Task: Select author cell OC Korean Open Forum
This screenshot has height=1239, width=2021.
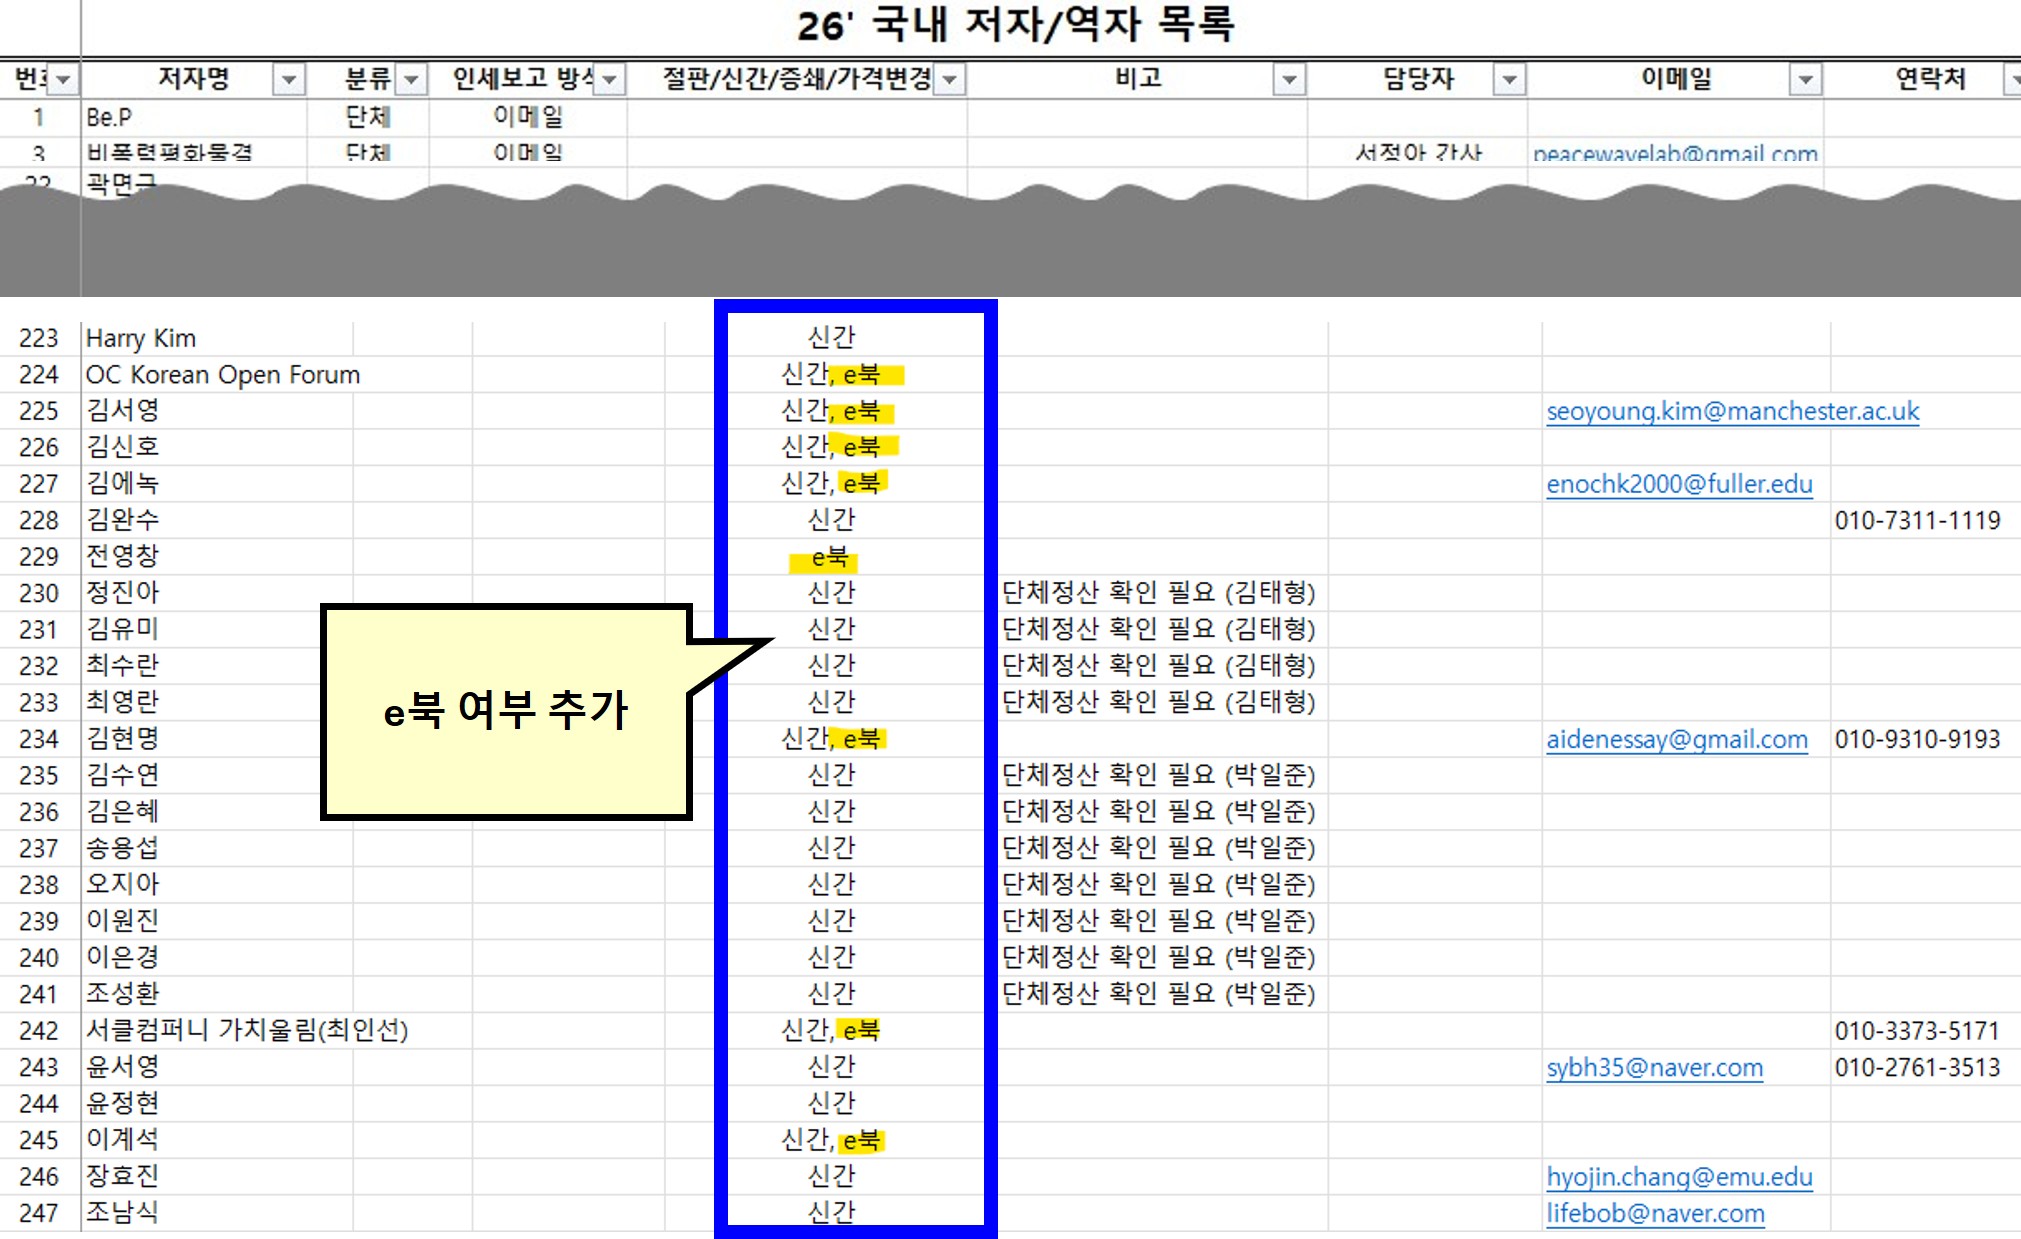Action: pos(222,375)
